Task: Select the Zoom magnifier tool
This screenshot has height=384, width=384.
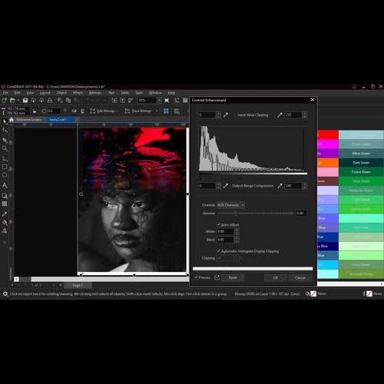Action: 4,148
